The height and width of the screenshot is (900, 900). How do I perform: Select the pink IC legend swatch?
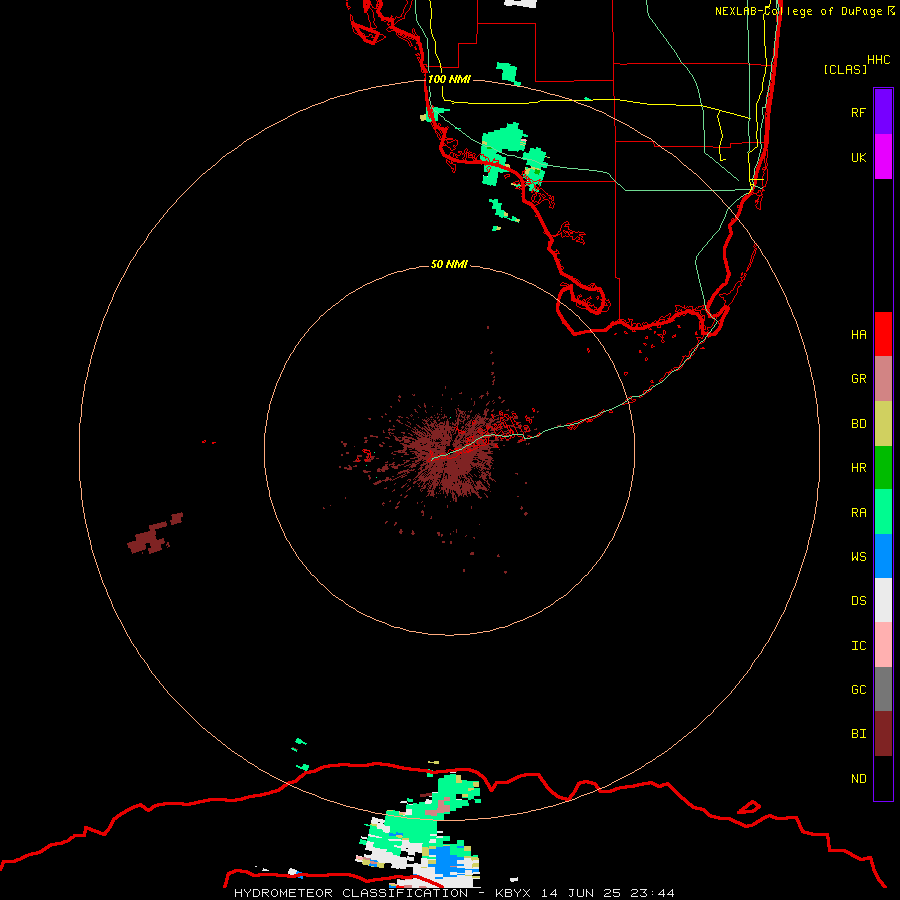click(x=883, y=645)
